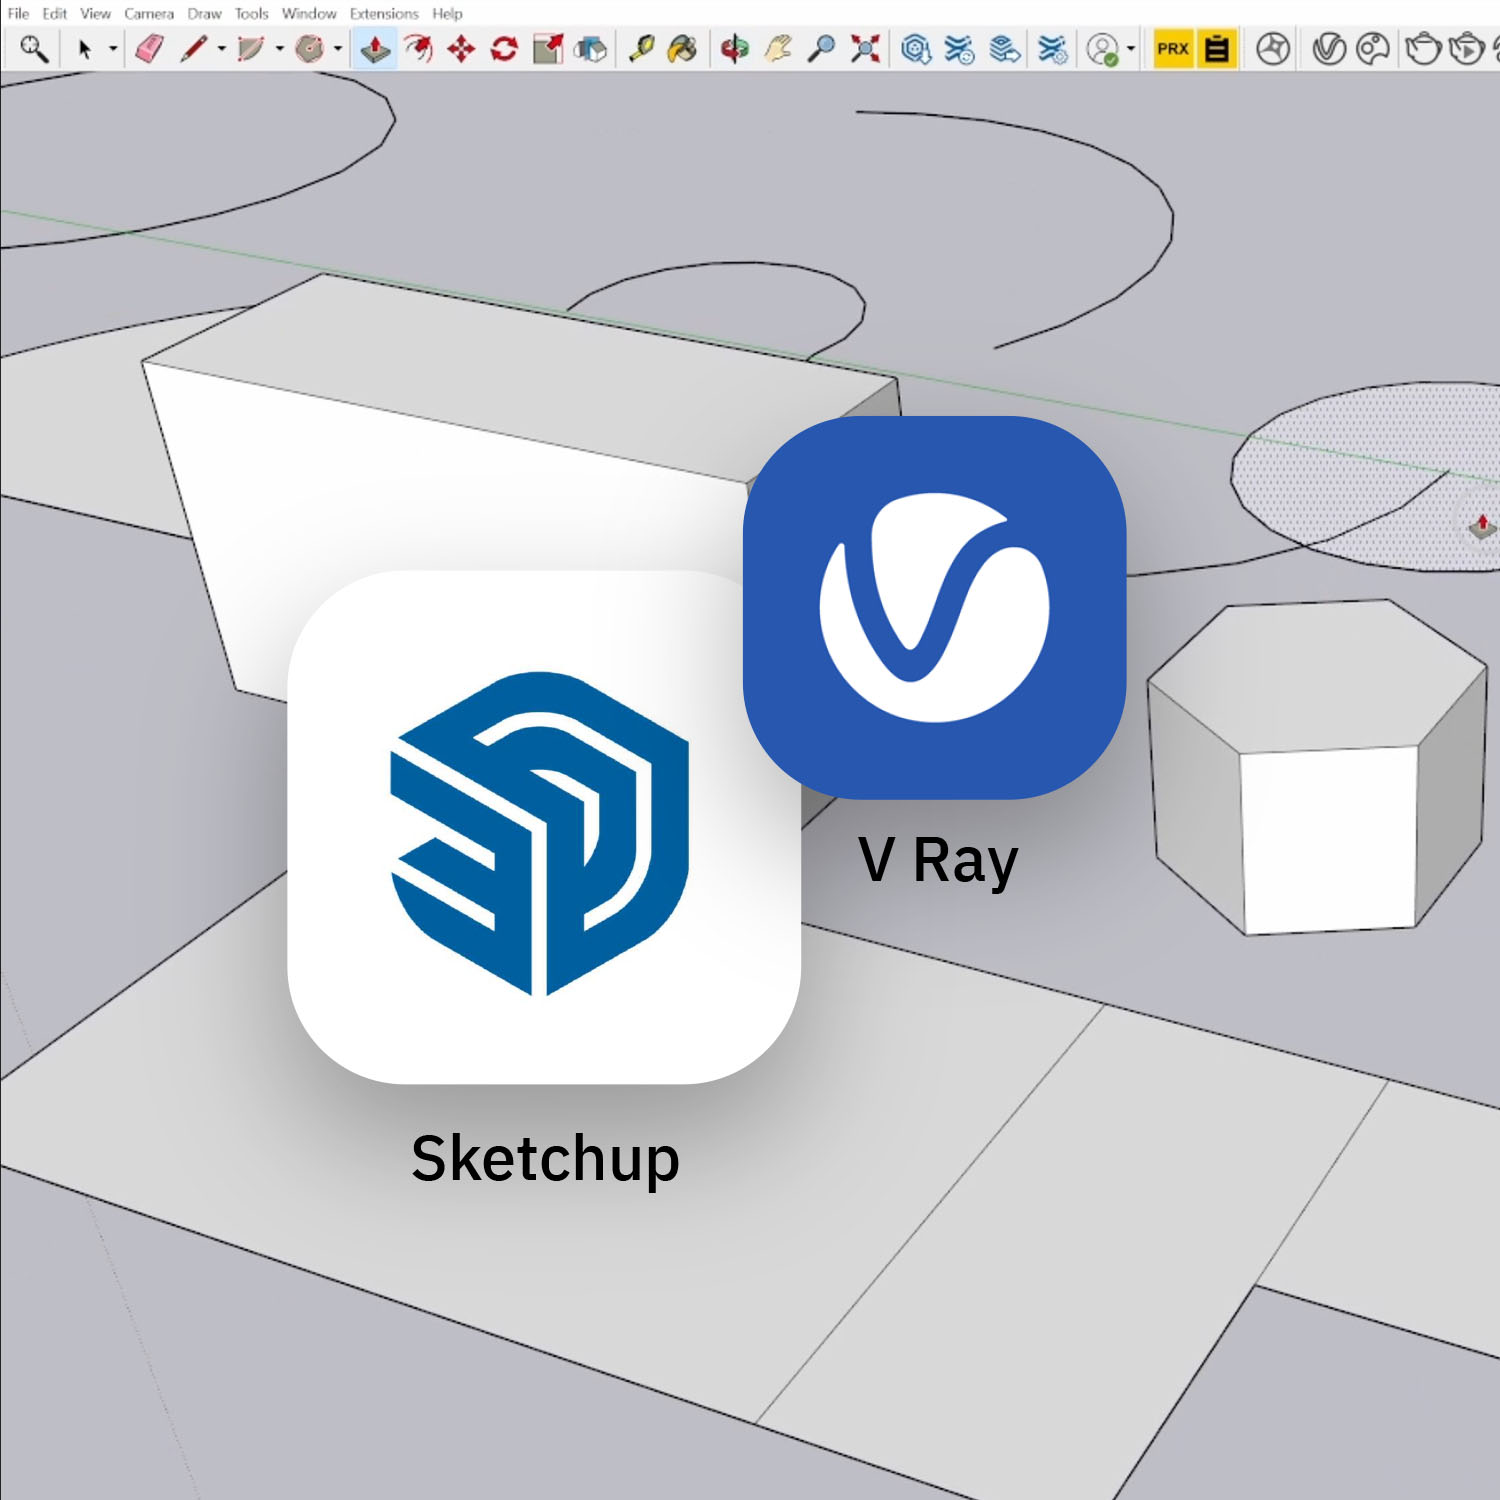
Task: Click the Search magnifier tool icon
Action: click(34, 48)
